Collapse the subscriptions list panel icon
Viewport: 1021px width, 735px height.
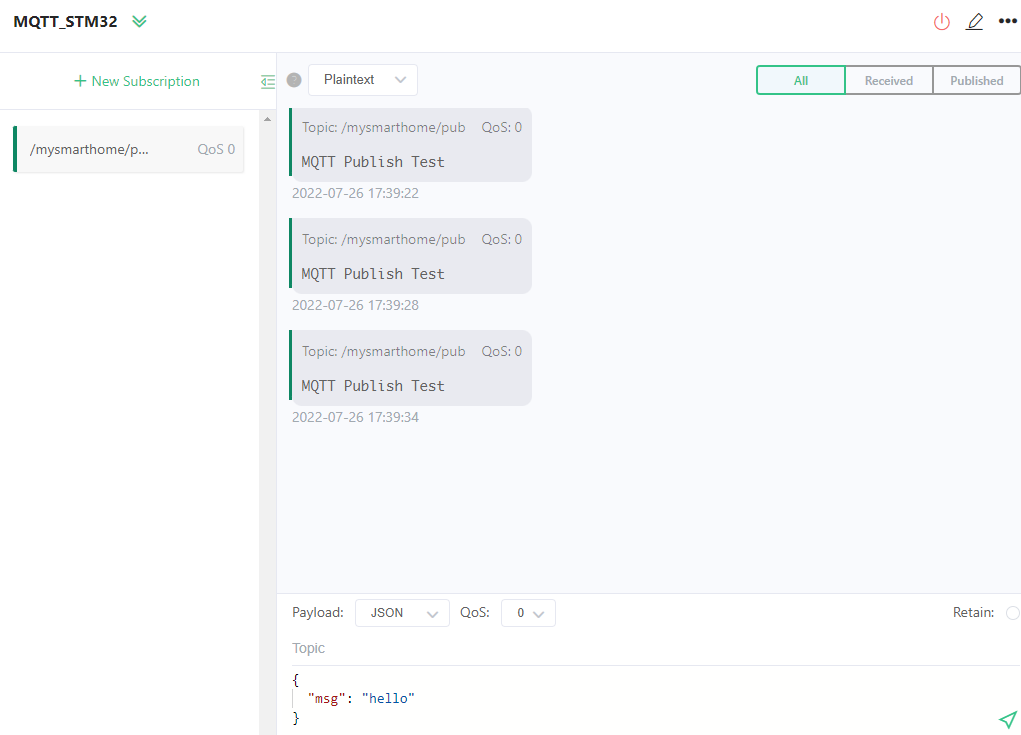(267, 81)
